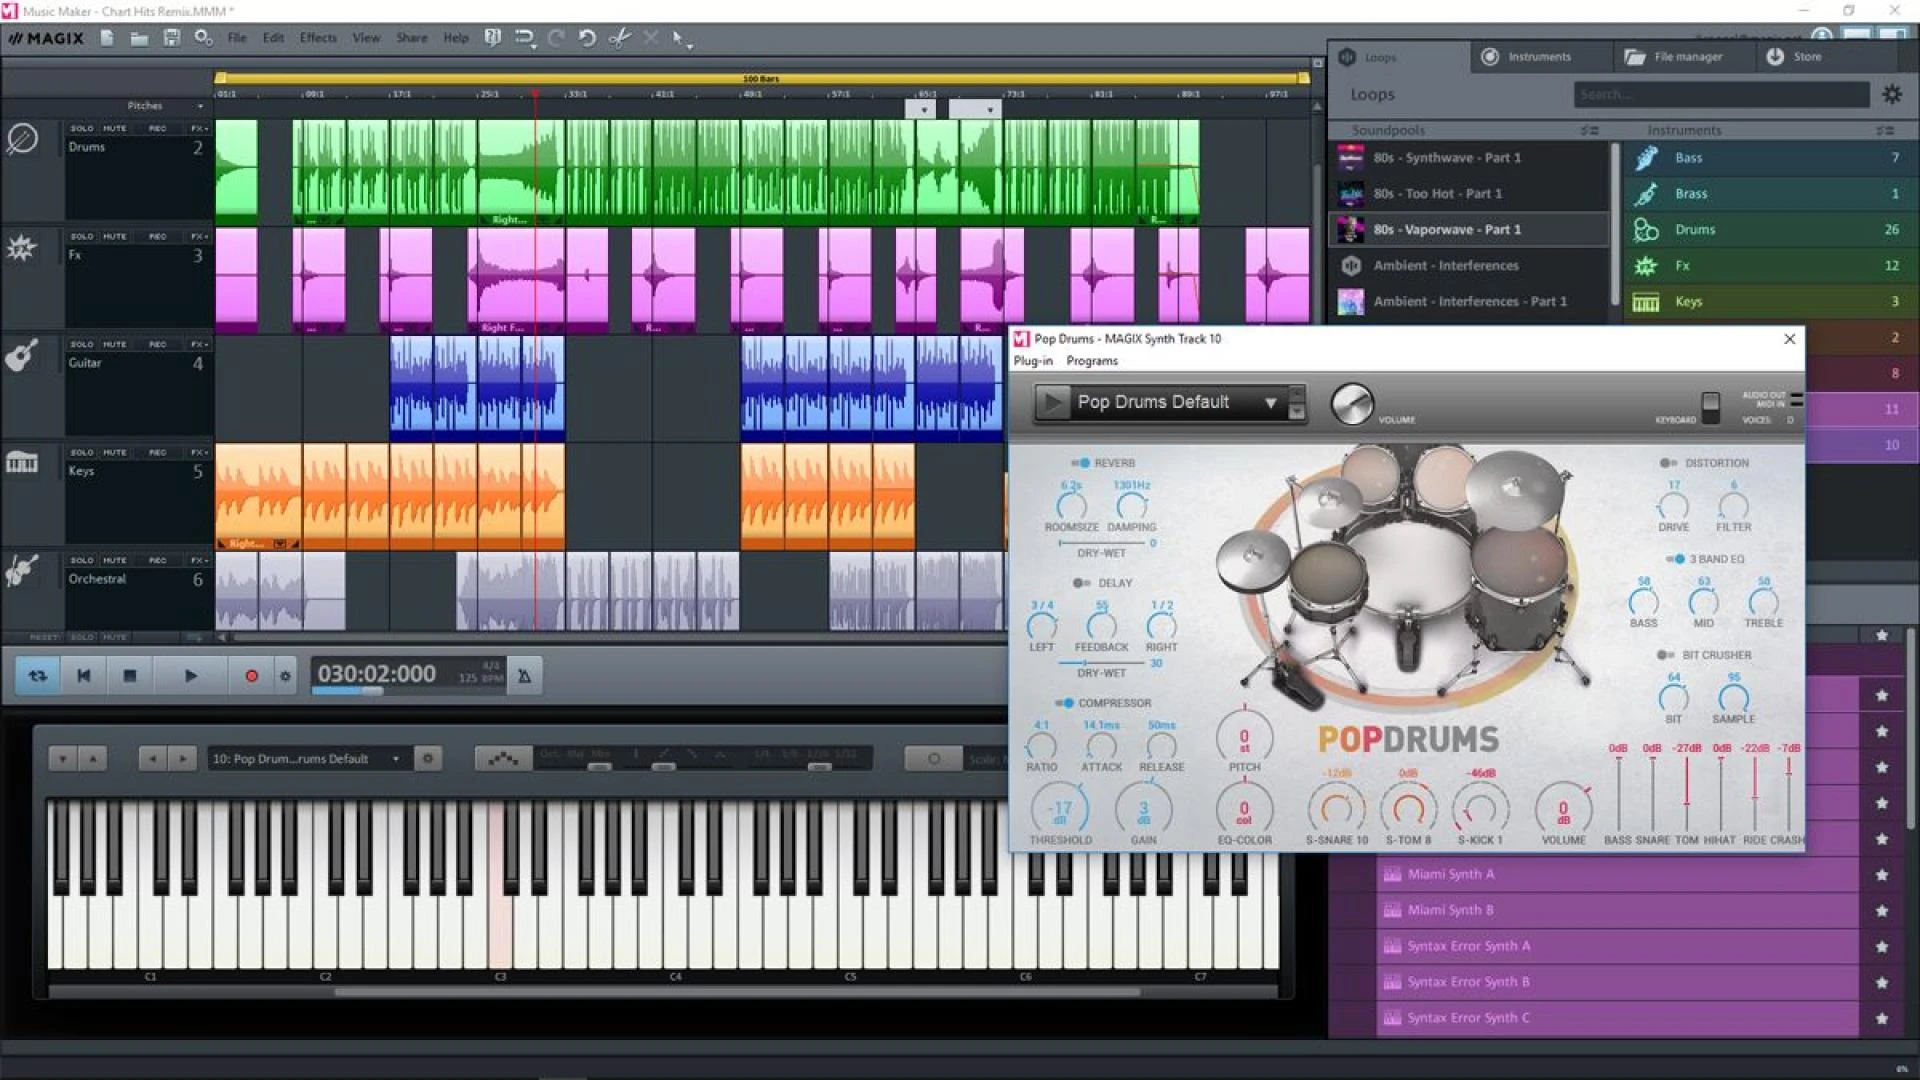Select the scissors split tool in the toolbar
The image size is (1920, 1080).
618,37
